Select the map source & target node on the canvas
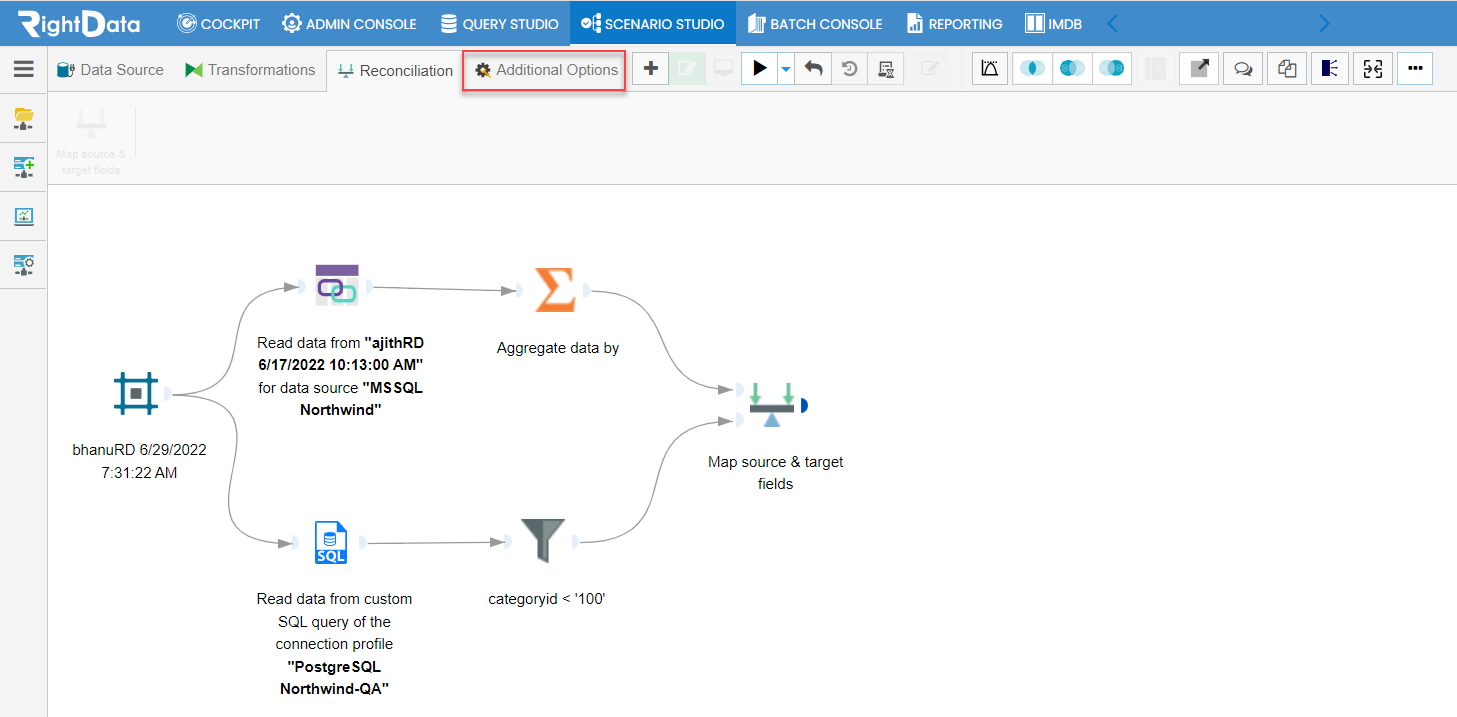Image resolution: width=1457 pixels, height=717 pixels. click(x=771, y=404)
